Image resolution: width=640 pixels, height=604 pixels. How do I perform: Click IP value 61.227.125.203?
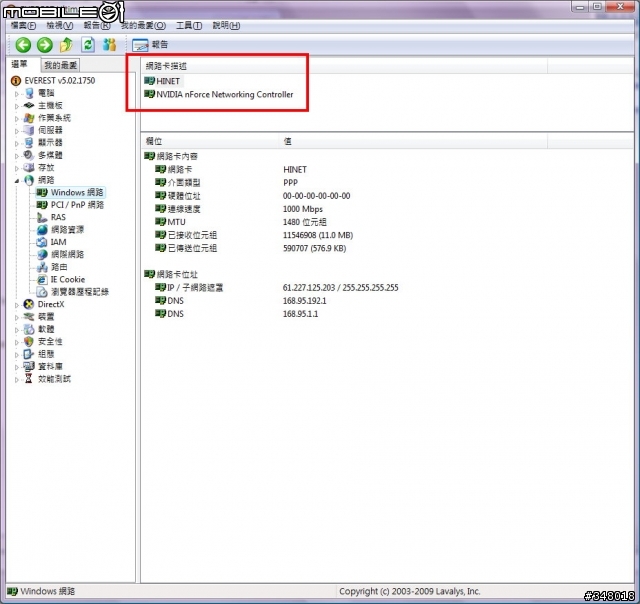[309, 288]
